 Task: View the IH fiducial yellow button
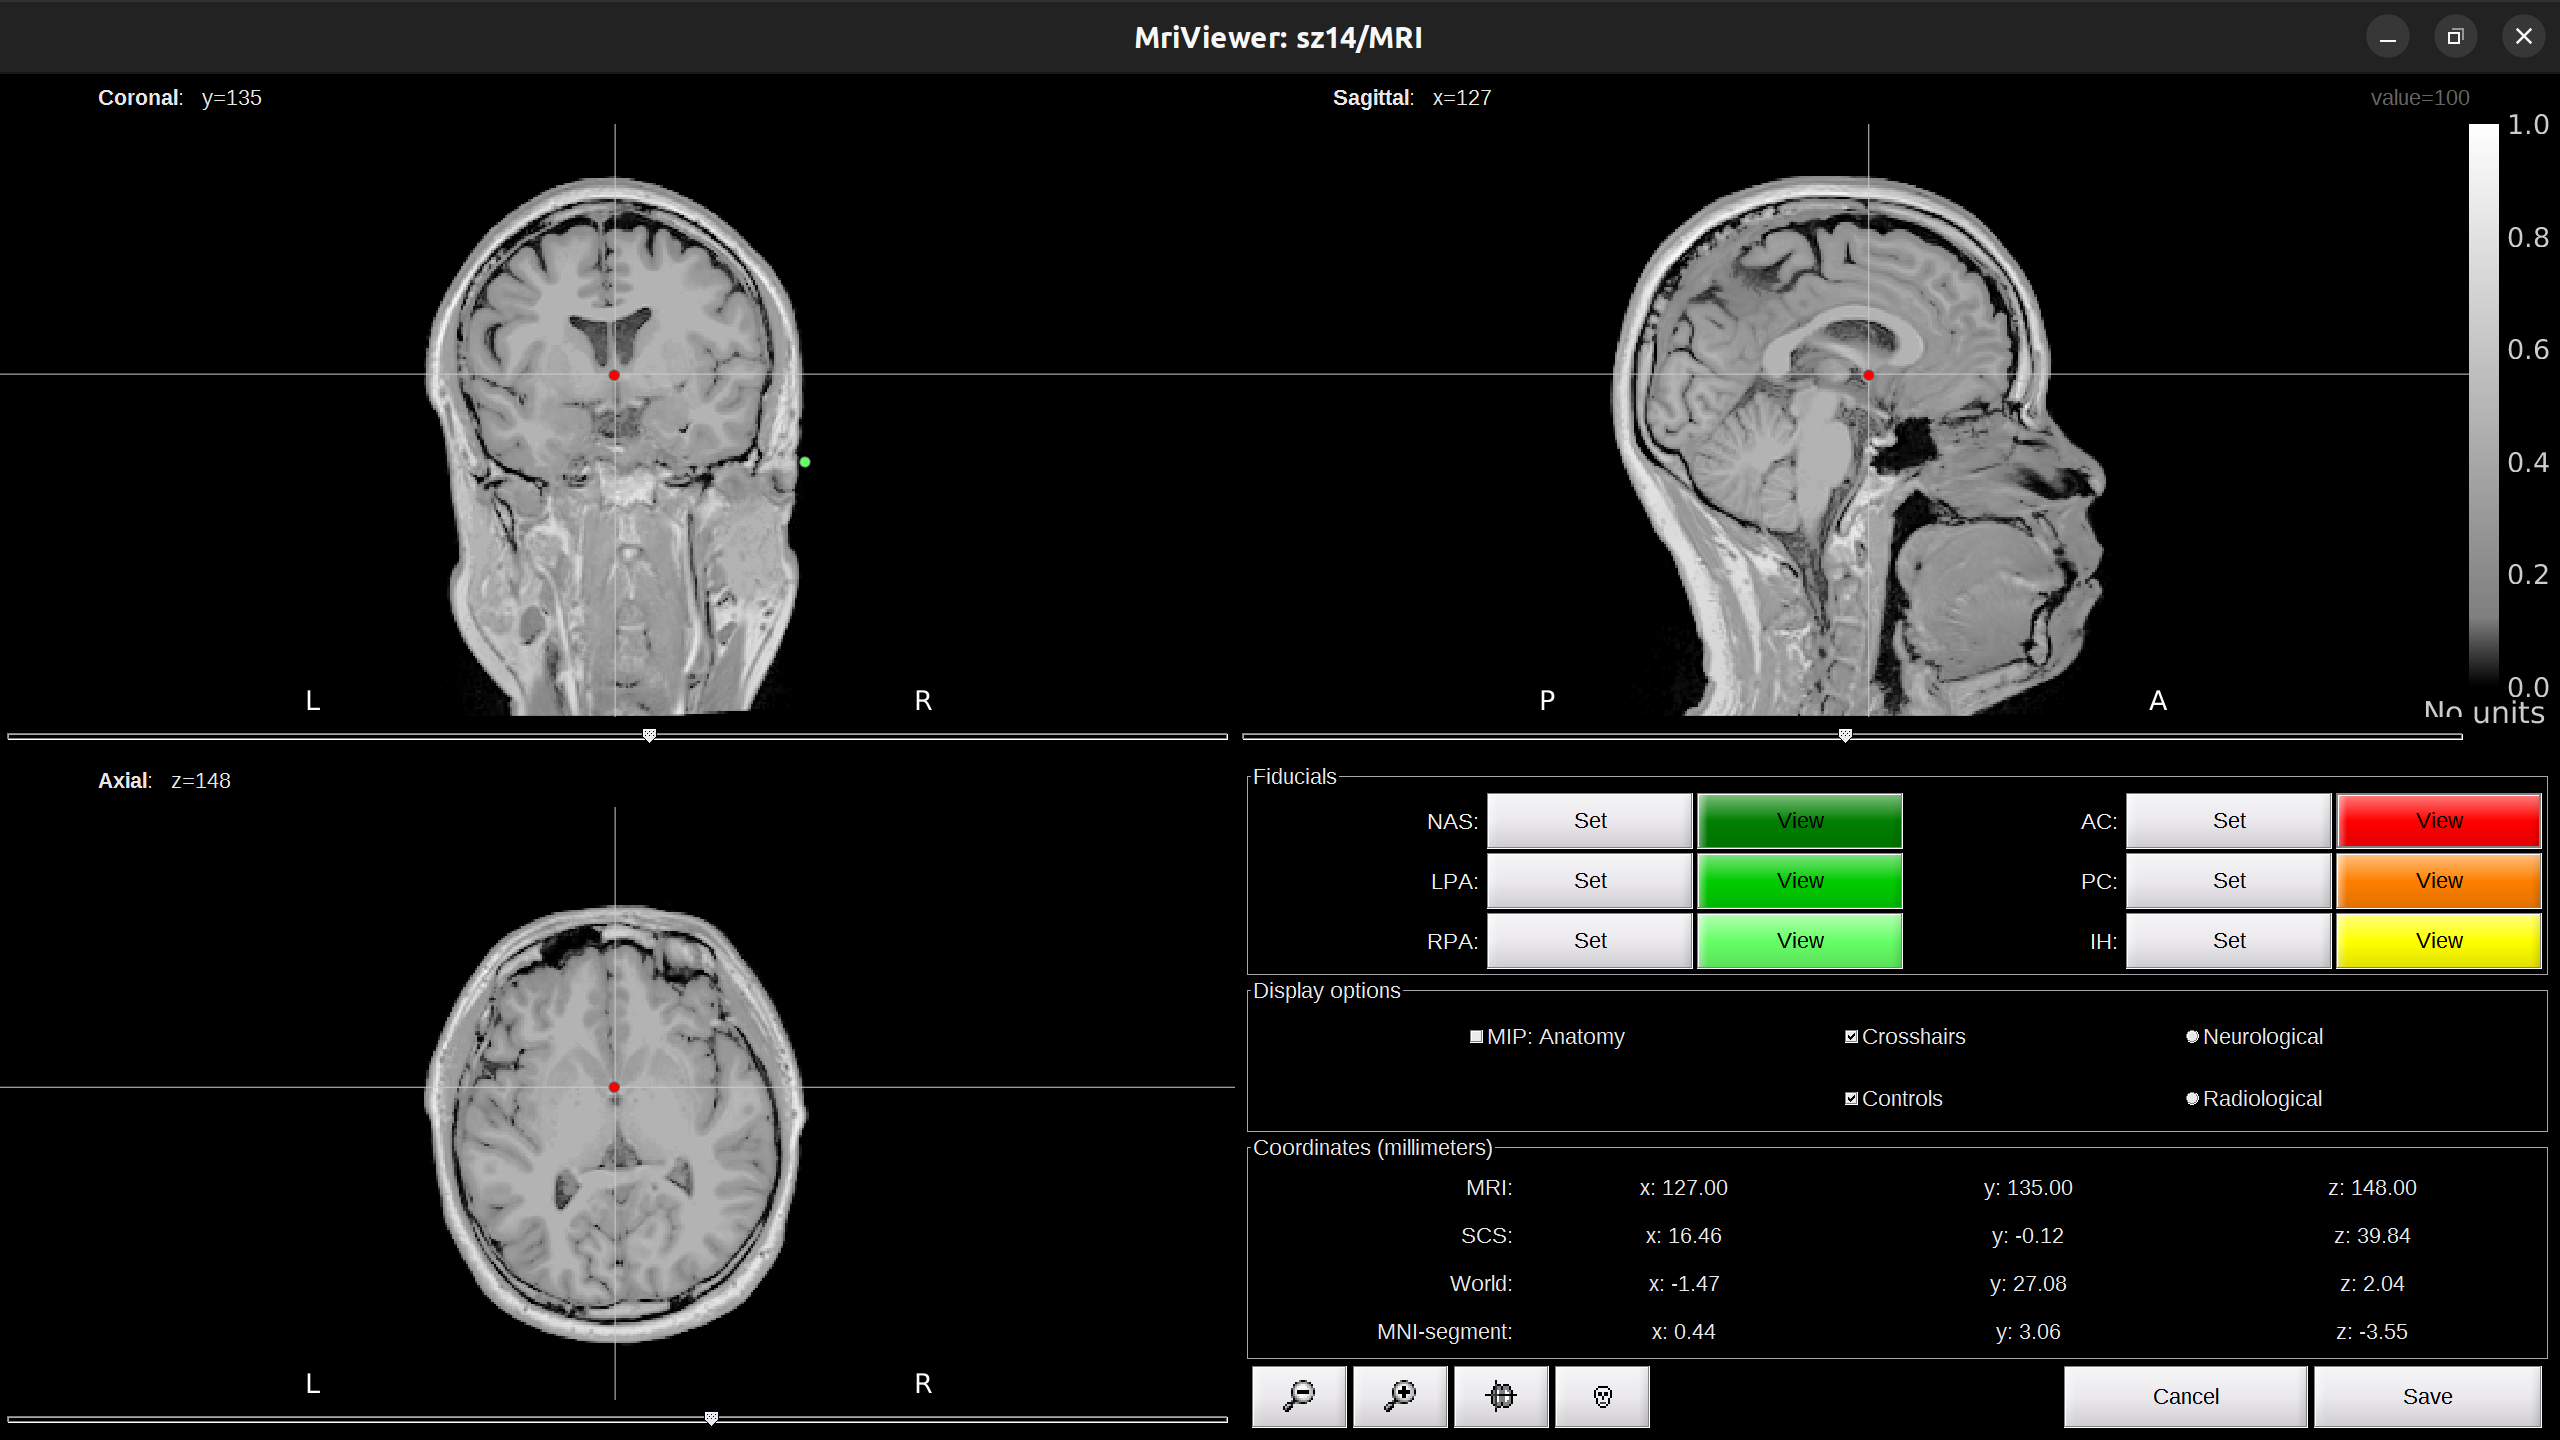(2439, 941)
